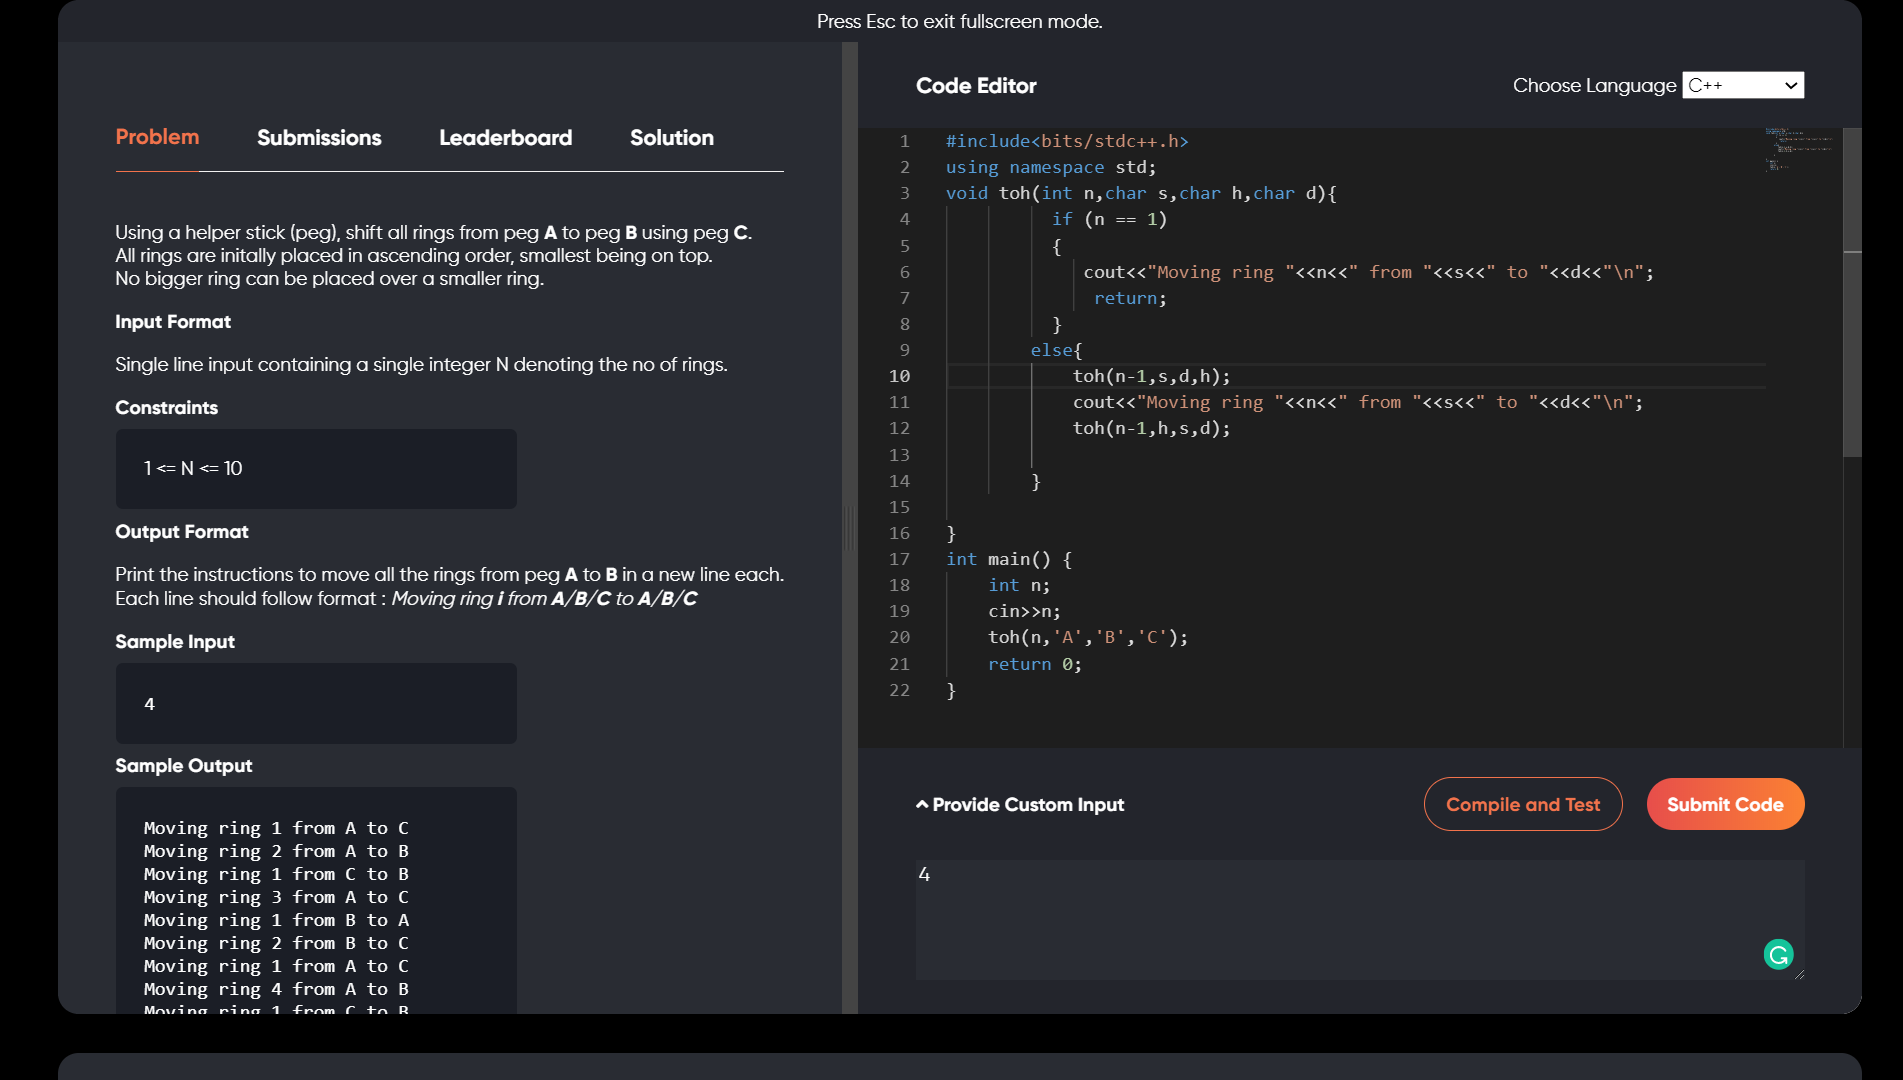Click the Grammarly icon in custom input

pyautogui.click(x=1778, y=955)
